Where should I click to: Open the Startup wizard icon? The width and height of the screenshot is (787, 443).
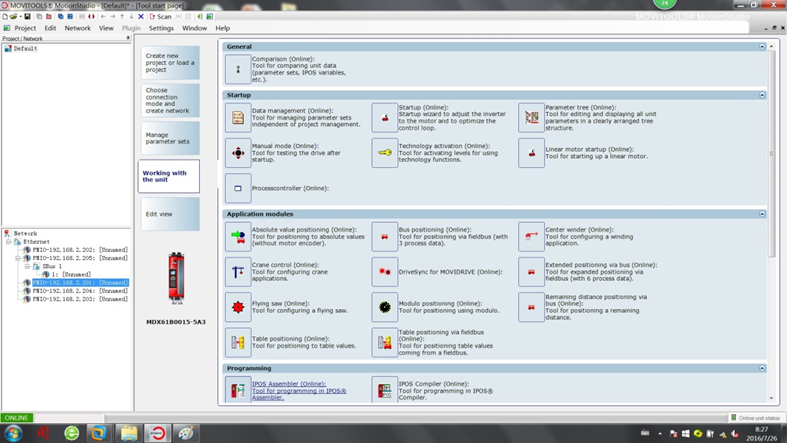pos(384,118)
